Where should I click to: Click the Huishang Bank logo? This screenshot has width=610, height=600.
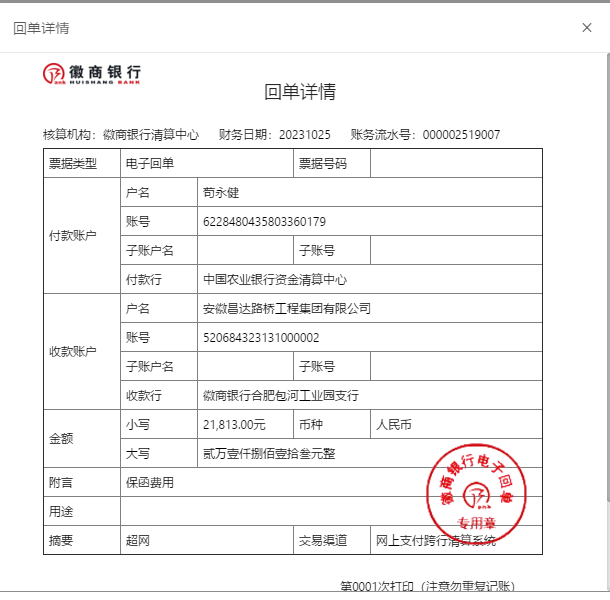92,74
